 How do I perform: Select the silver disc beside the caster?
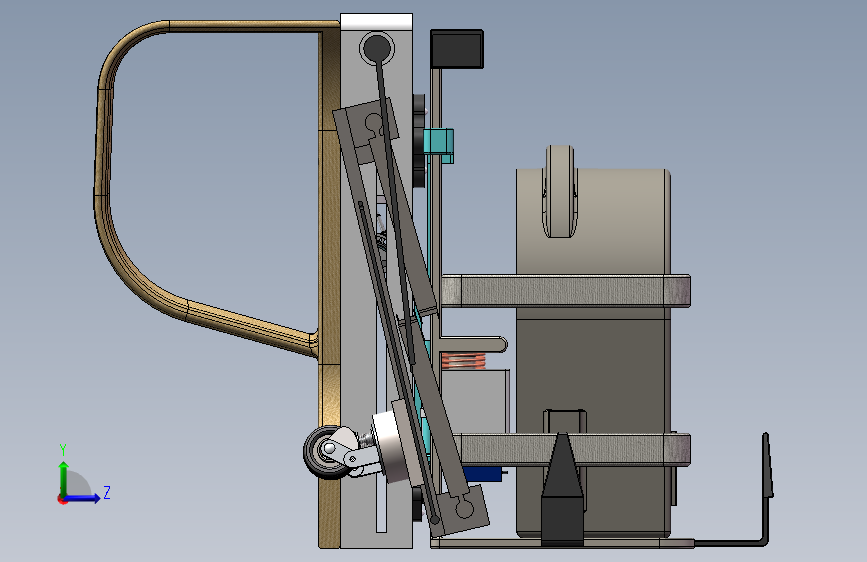pyautogui.click(x=390, y=448)
